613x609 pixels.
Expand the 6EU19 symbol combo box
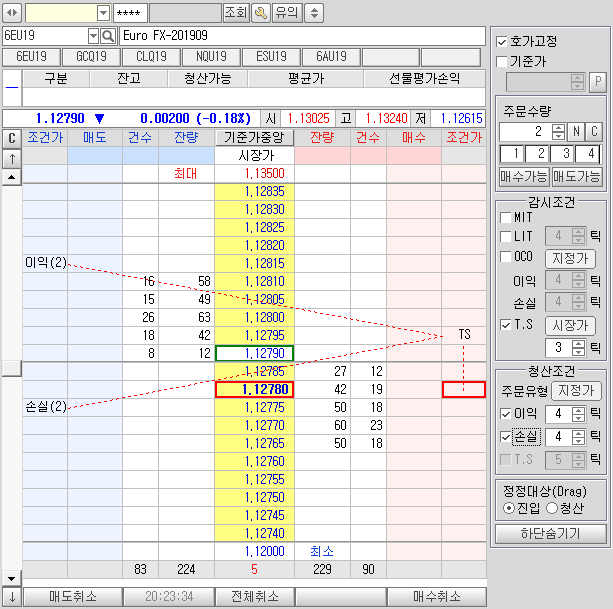click(x=92, y=36)
